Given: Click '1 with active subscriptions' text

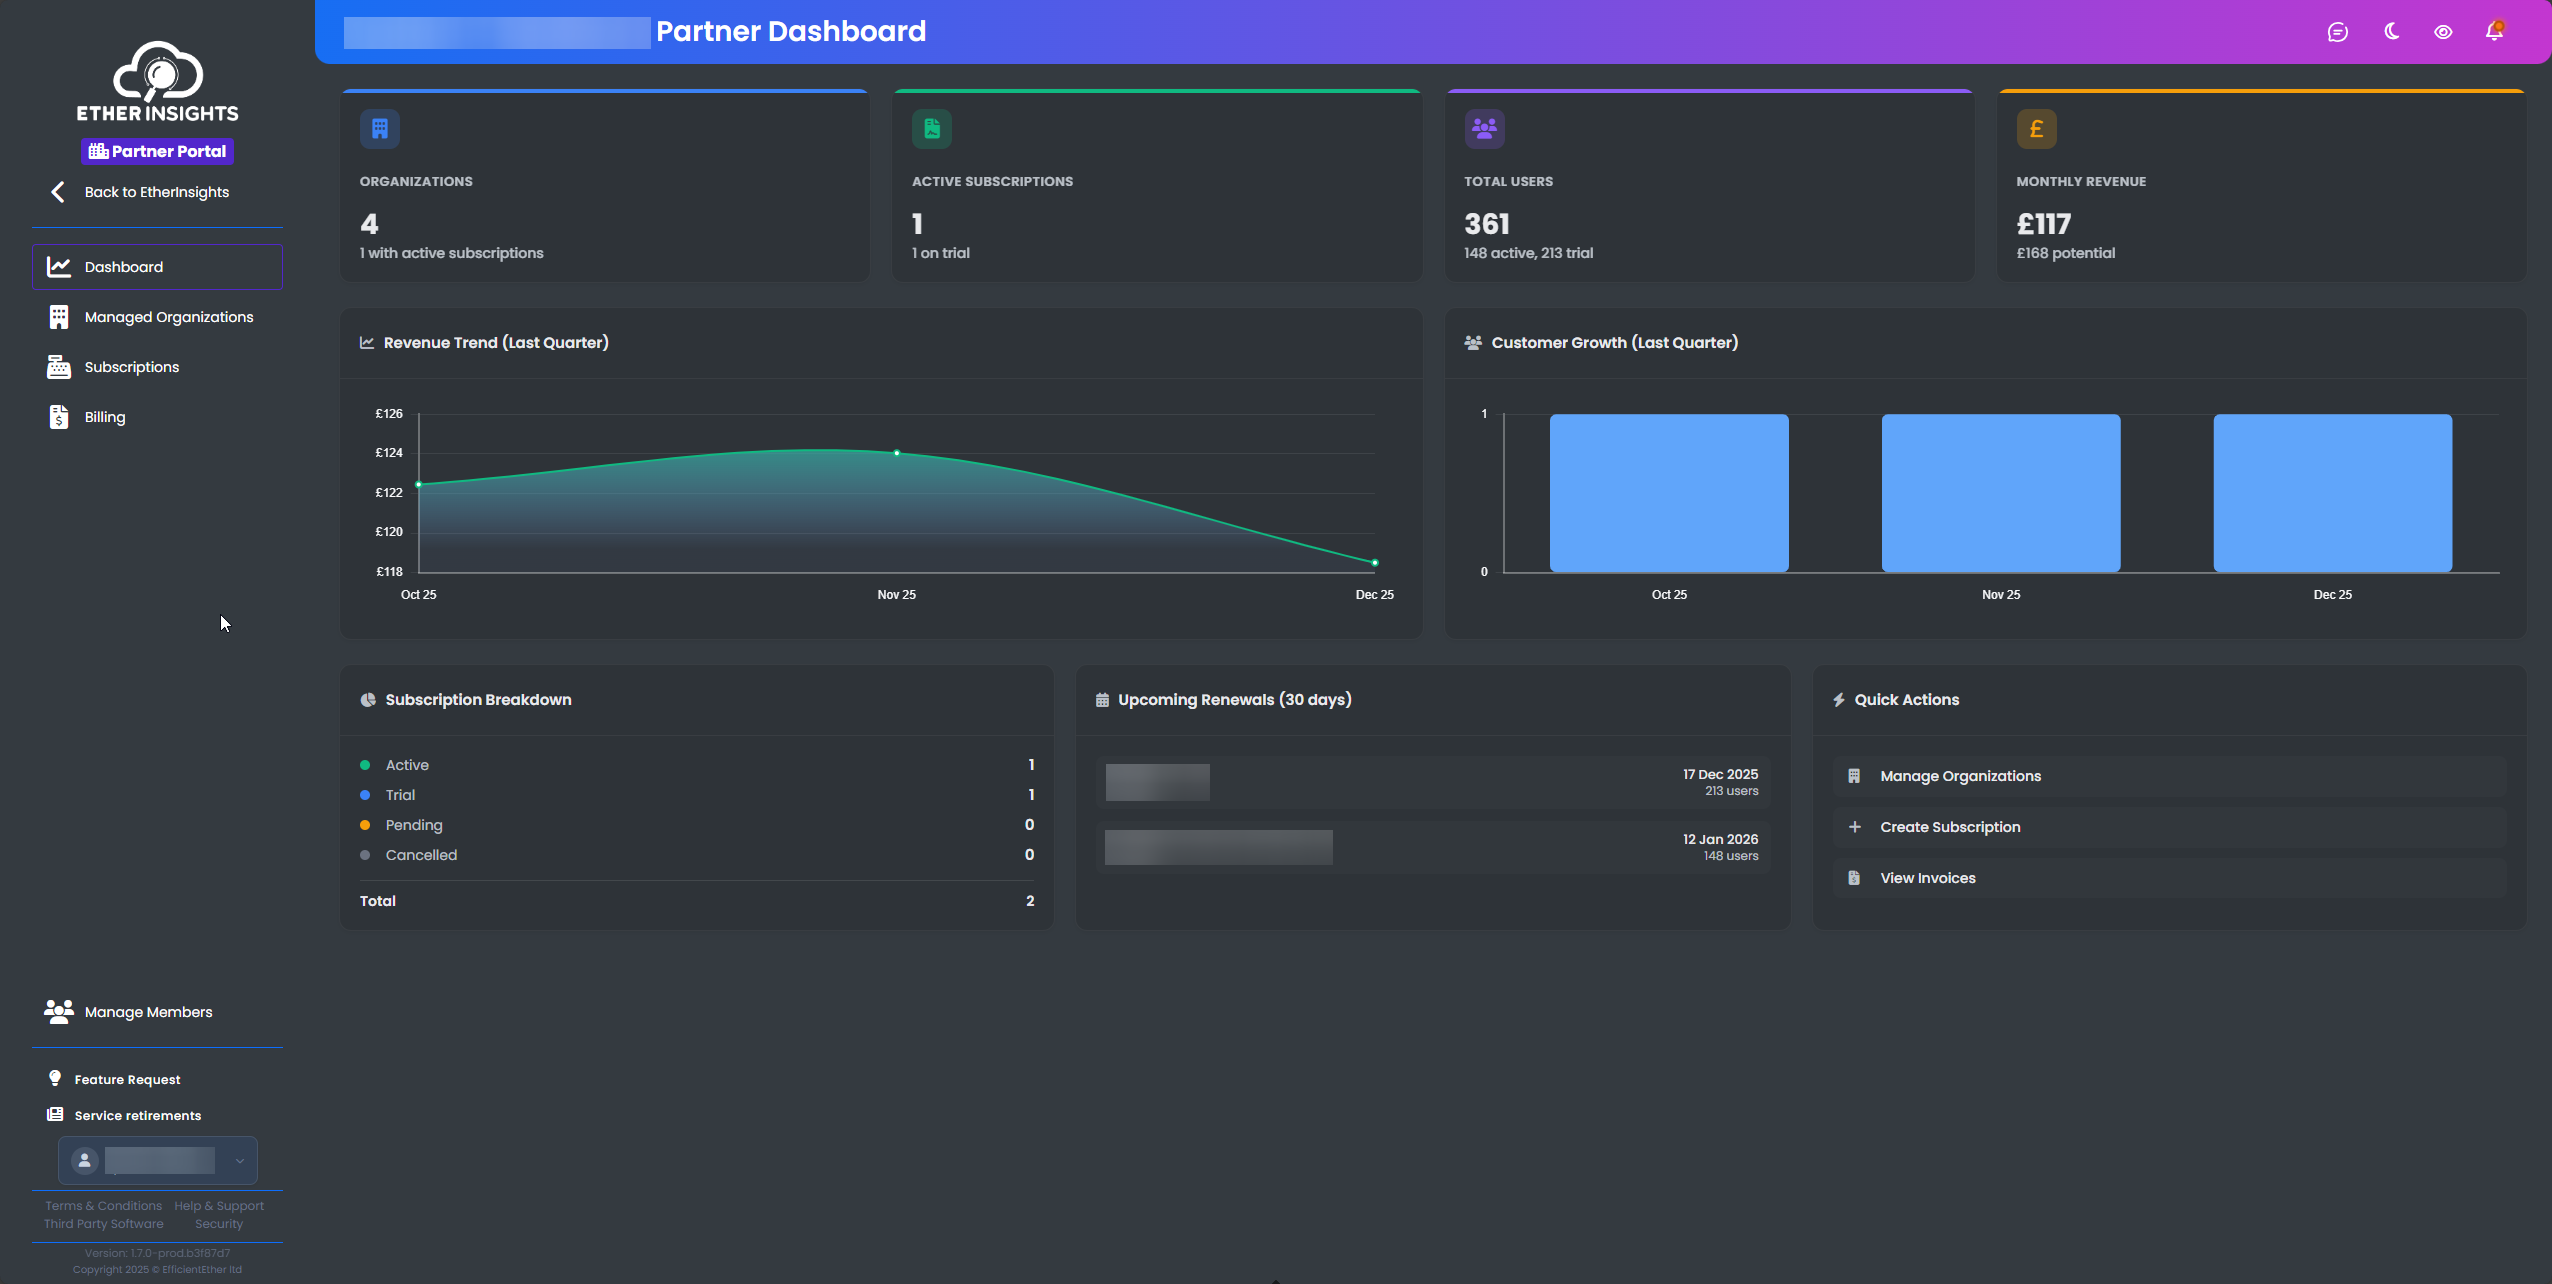Looking at the screenshot, I should click(452, 253).
